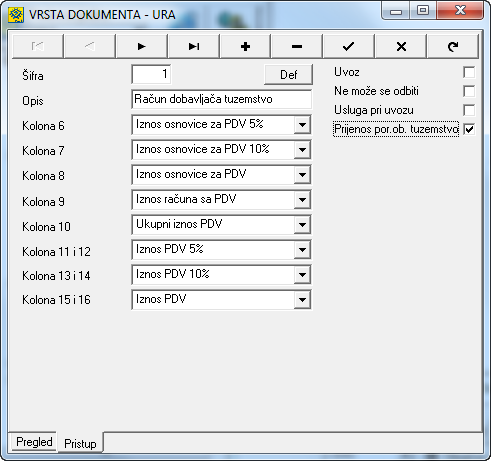The image size is (491, 461).
Task: Jump to last record button
Action: pyautogui.click(x=194, y=46)
